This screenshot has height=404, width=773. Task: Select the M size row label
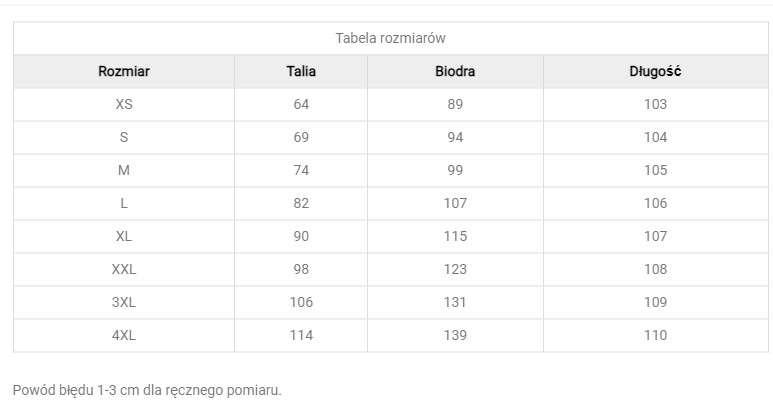coord(124,170)
